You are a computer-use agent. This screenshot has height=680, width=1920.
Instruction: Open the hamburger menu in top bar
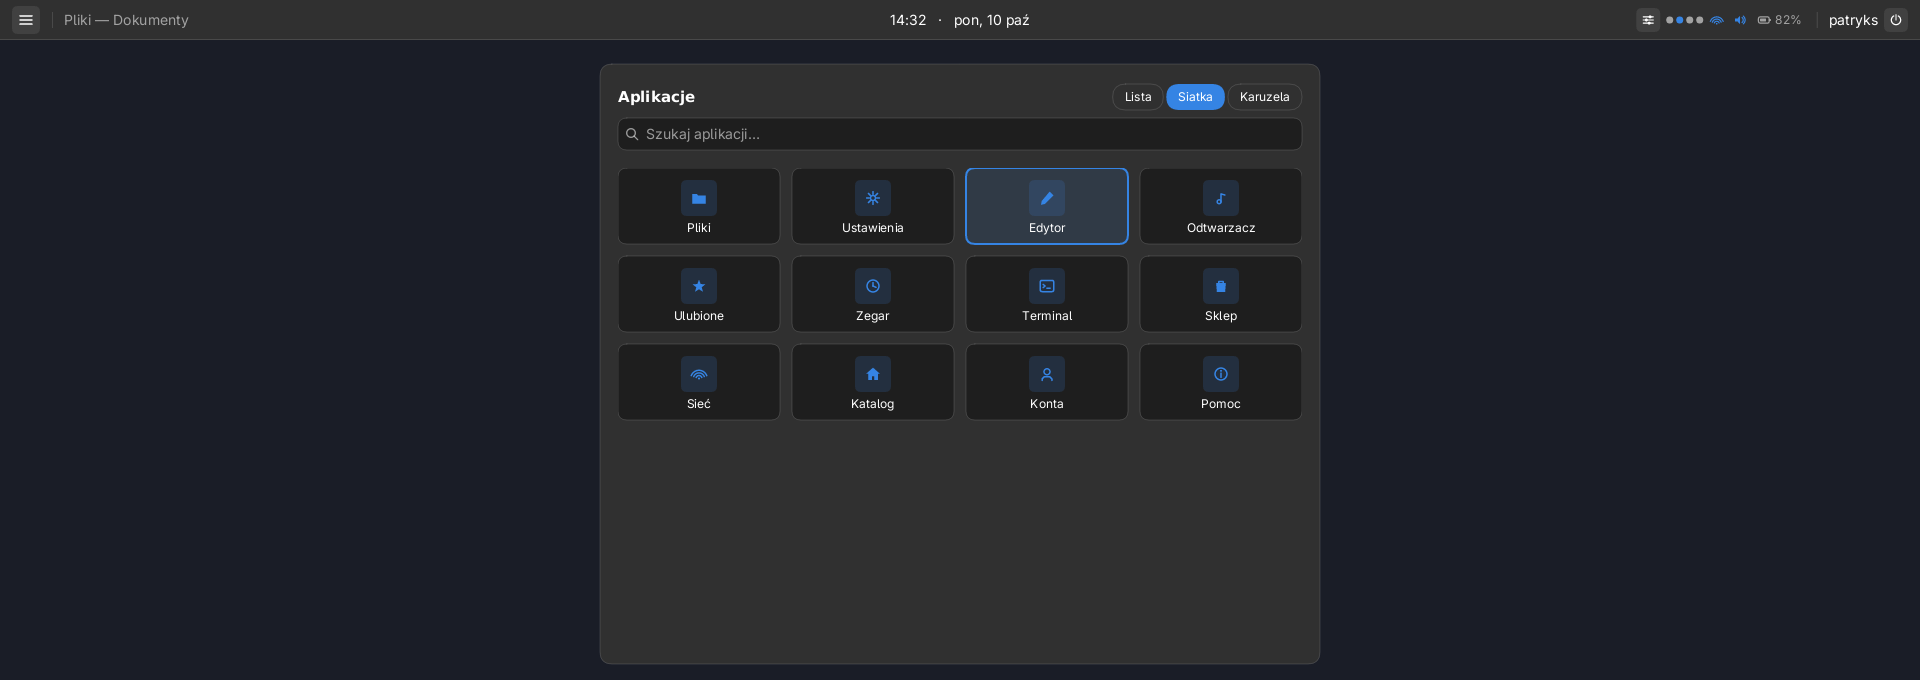point(26,20)
